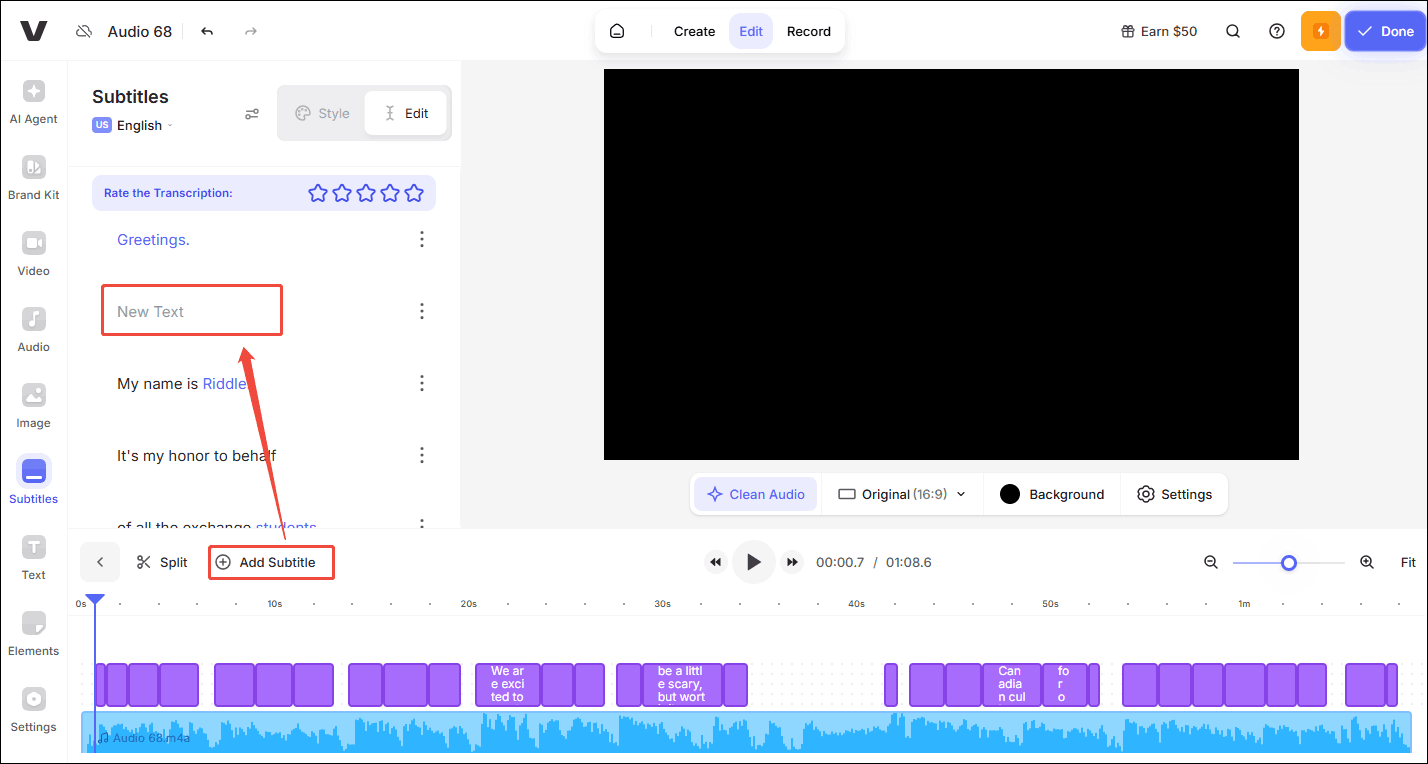This screenshot has width=1428, height=764.
Task: Click the Done button
Action: click(1385, 31)
